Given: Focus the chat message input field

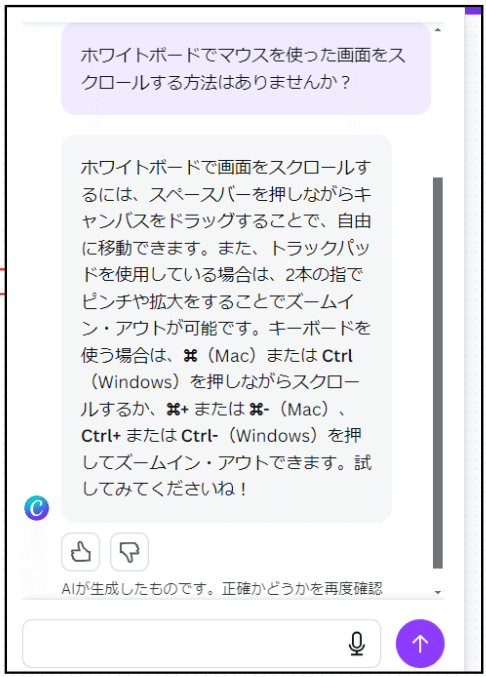Looking at the screenshot, I should click(x=202, y=643).
